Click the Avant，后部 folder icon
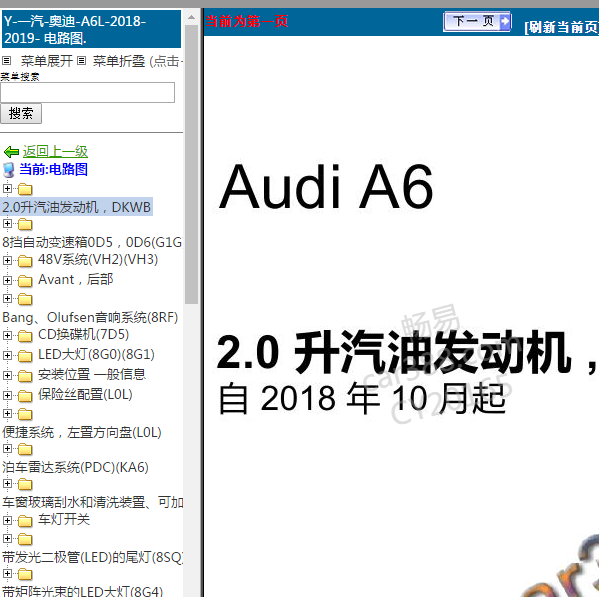The image size is (599, 597). tap(25, 281)
